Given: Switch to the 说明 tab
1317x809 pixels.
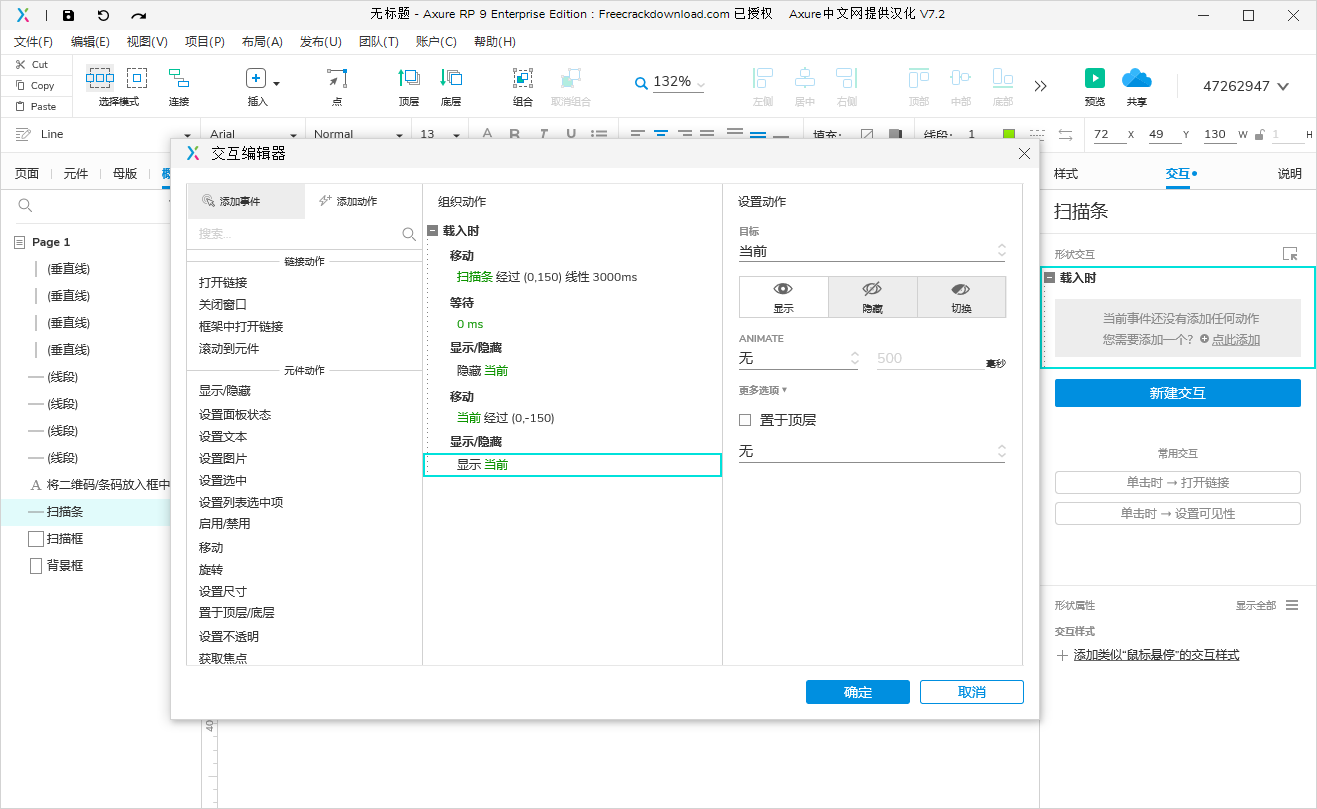Looking at the screenshot, I should point(1290,174).
